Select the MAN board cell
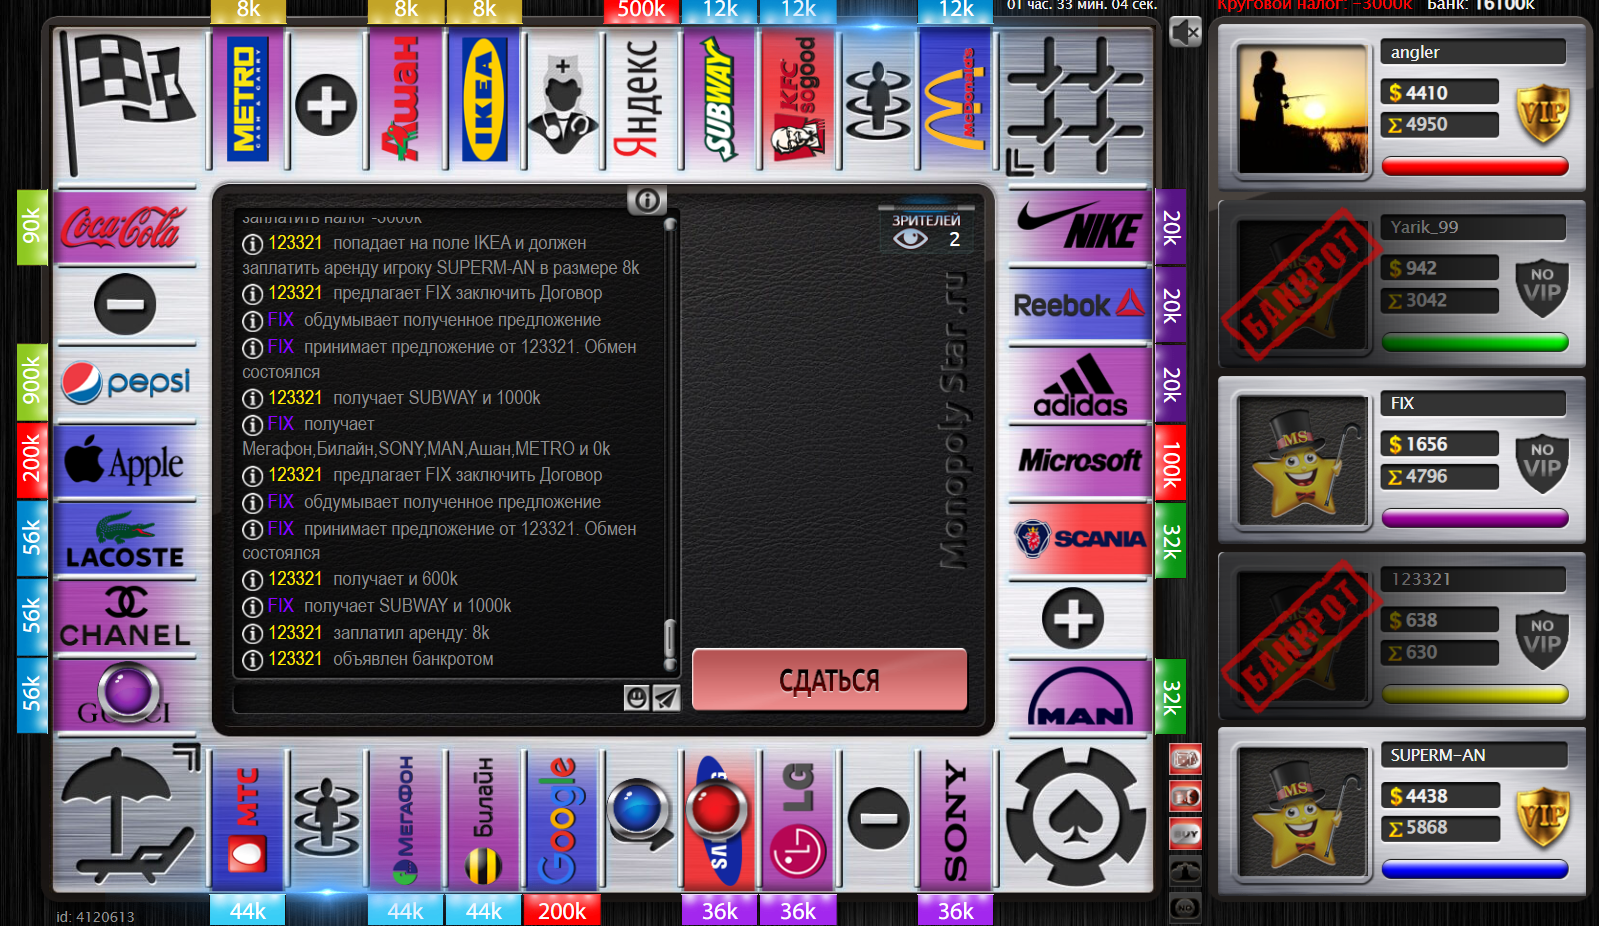 coord(1079,697)
